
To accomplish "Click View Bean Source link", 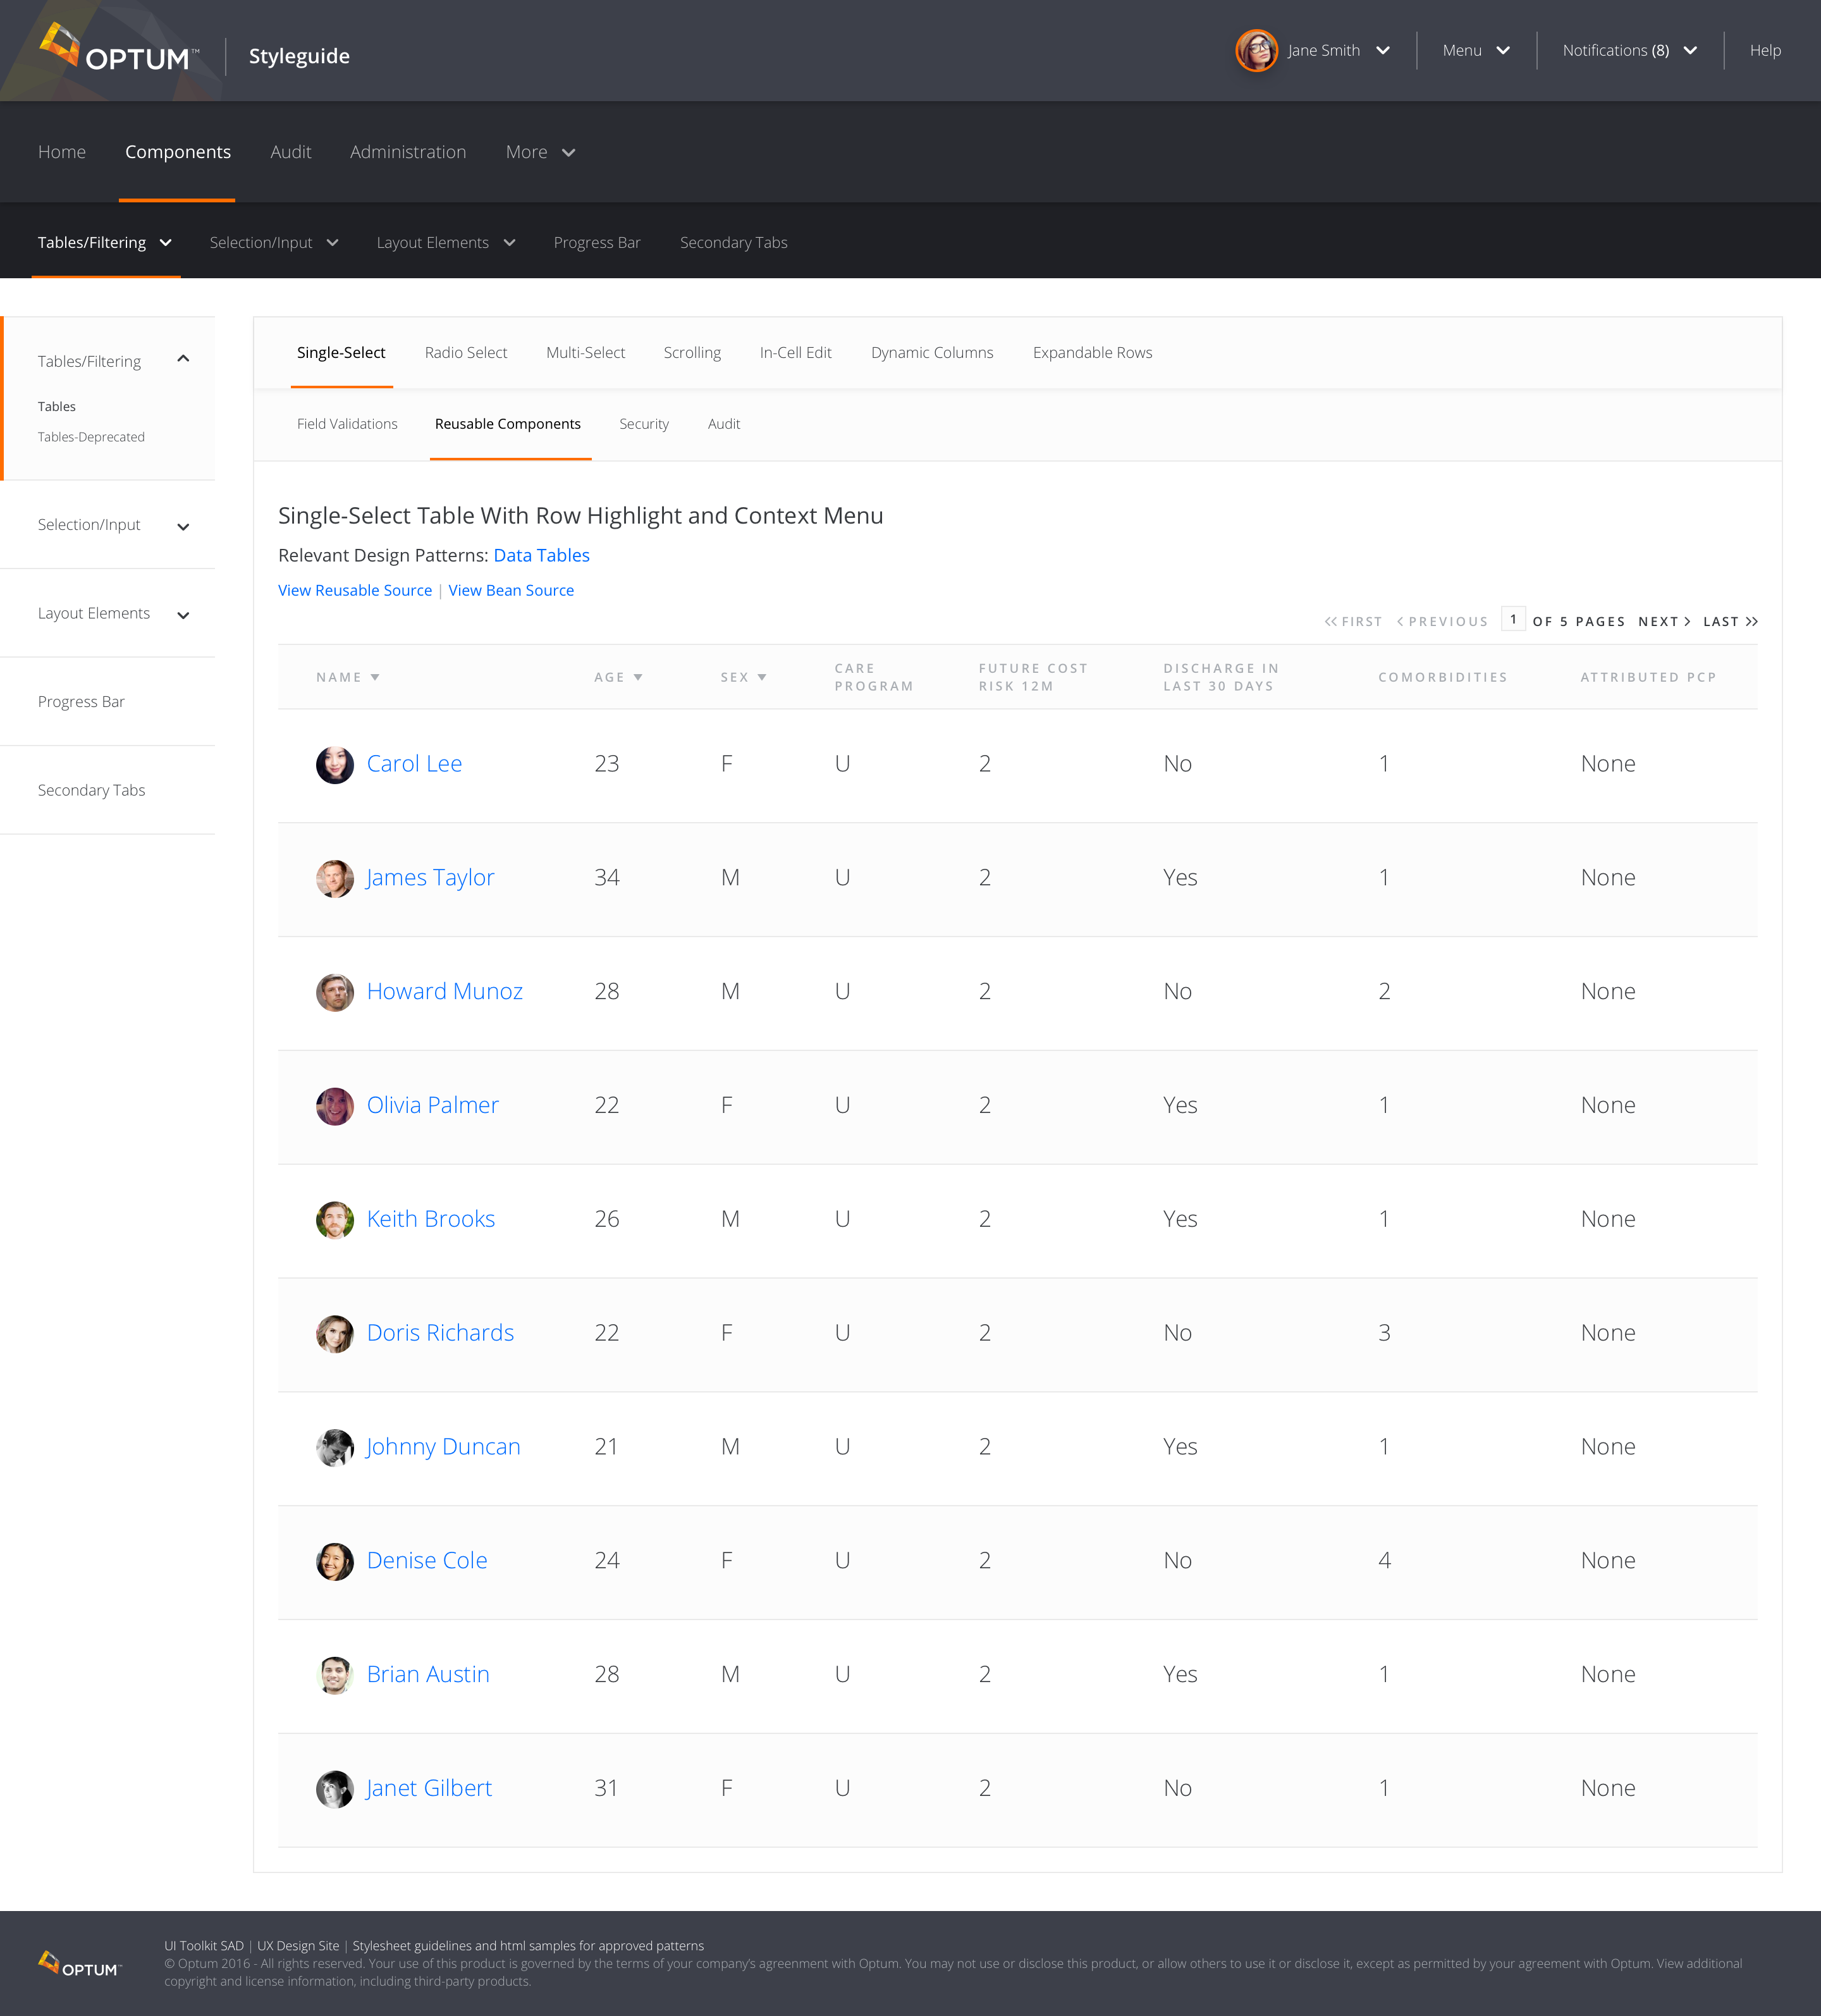I will pyautogui.click(x=510, y=590).
